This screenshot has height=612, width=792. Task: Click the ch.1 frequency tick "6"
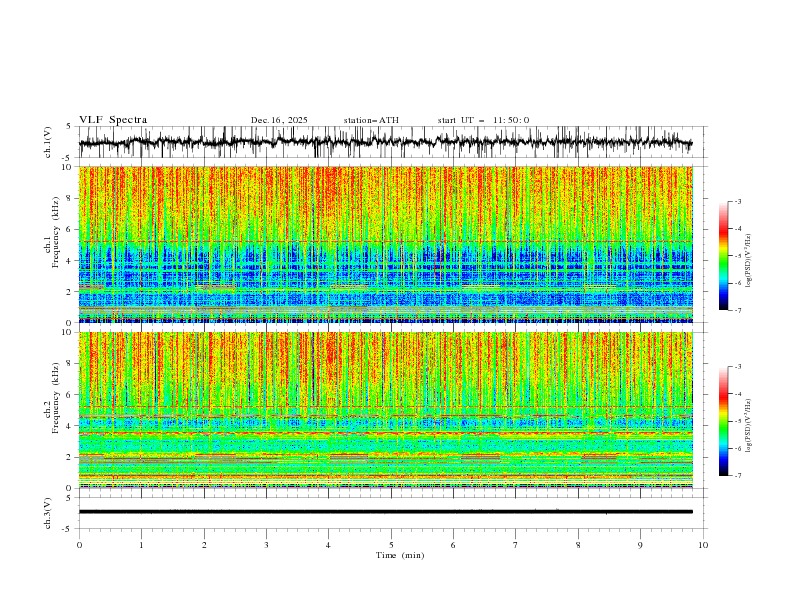[70, 230]
